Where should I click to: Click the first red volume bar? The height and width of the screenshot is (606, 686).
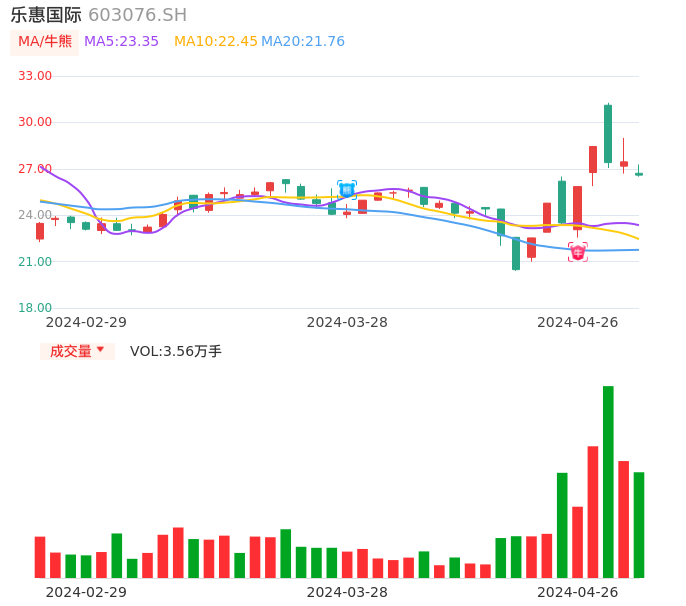pyautogui.click(x=40, y=557)
